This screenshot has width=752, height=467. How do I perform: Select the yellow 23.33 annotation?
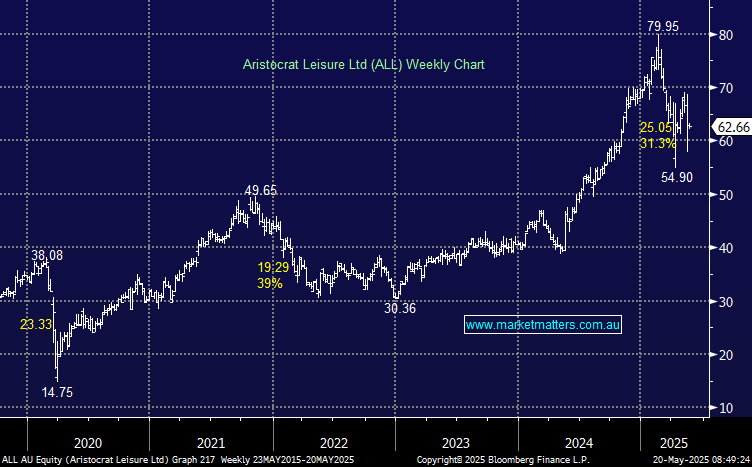36,325
